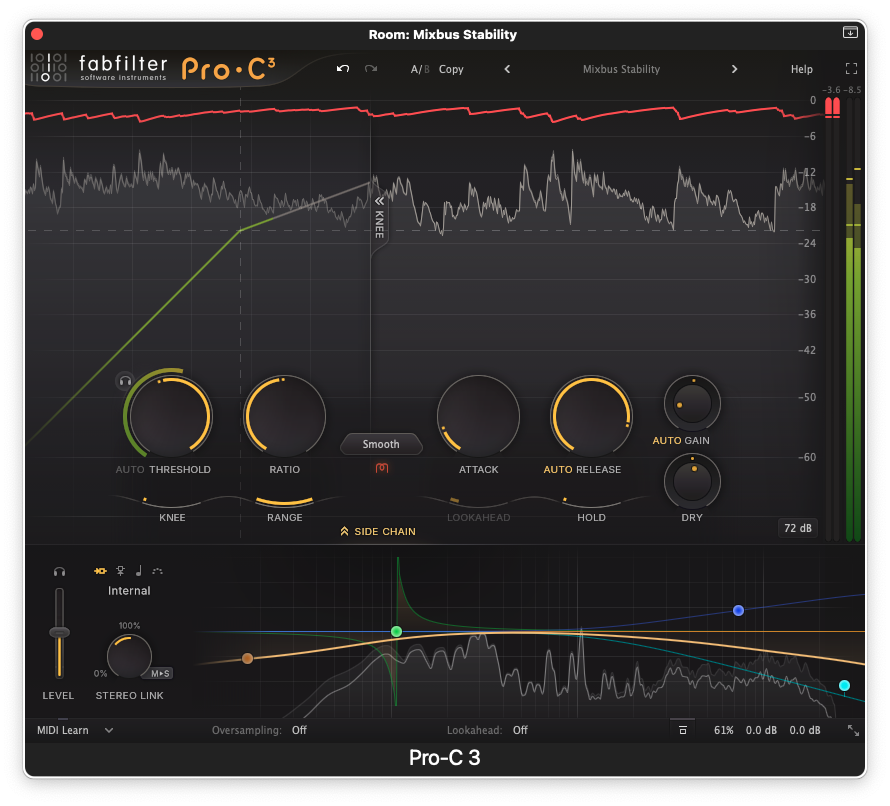
Task: Click the side chain audition headphones icon
Action: click(x=60, y=571)
